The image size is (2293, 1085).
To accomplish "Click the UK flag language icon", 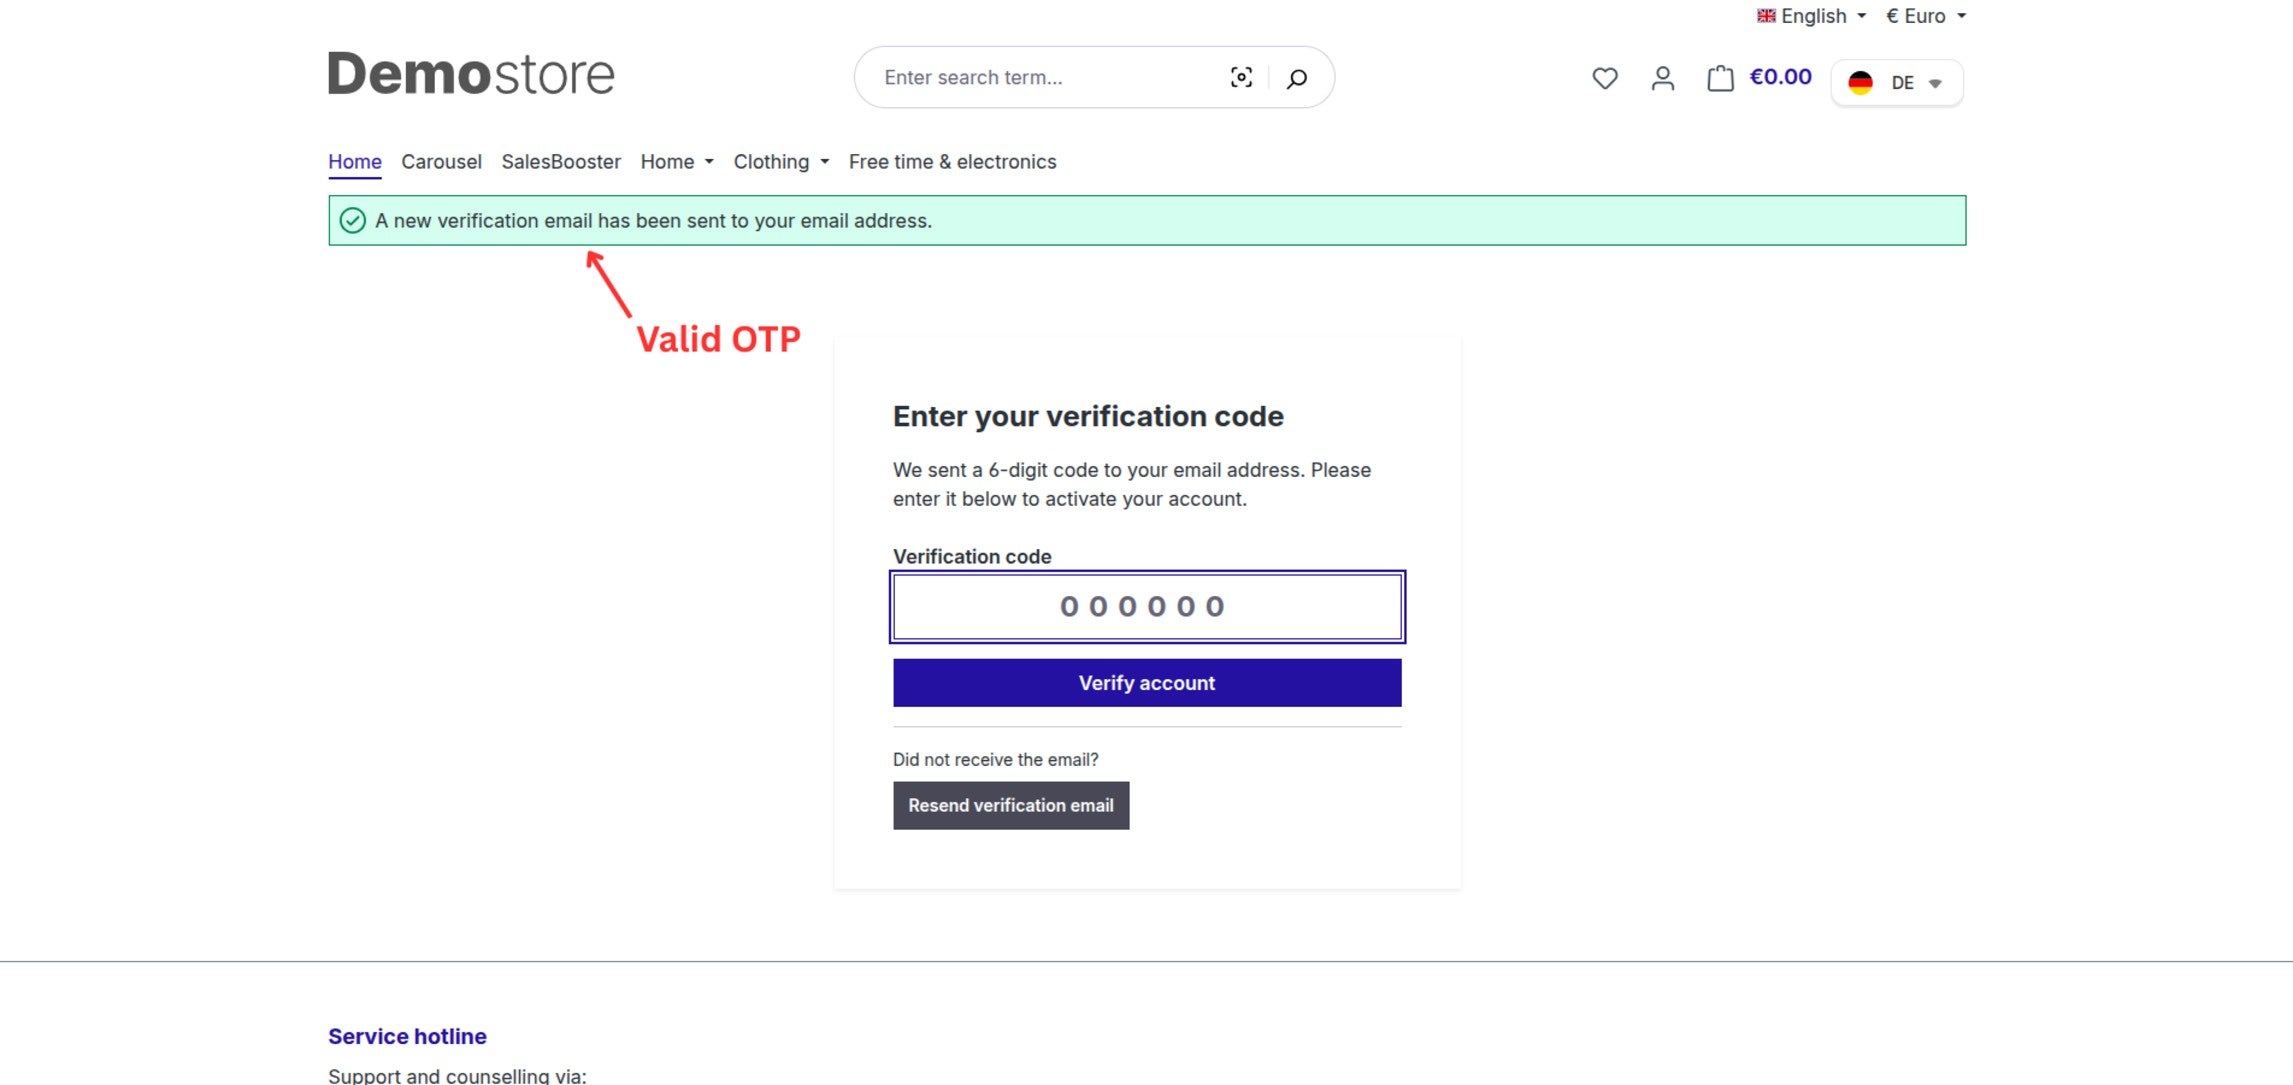I will [x=1766, y=16].
